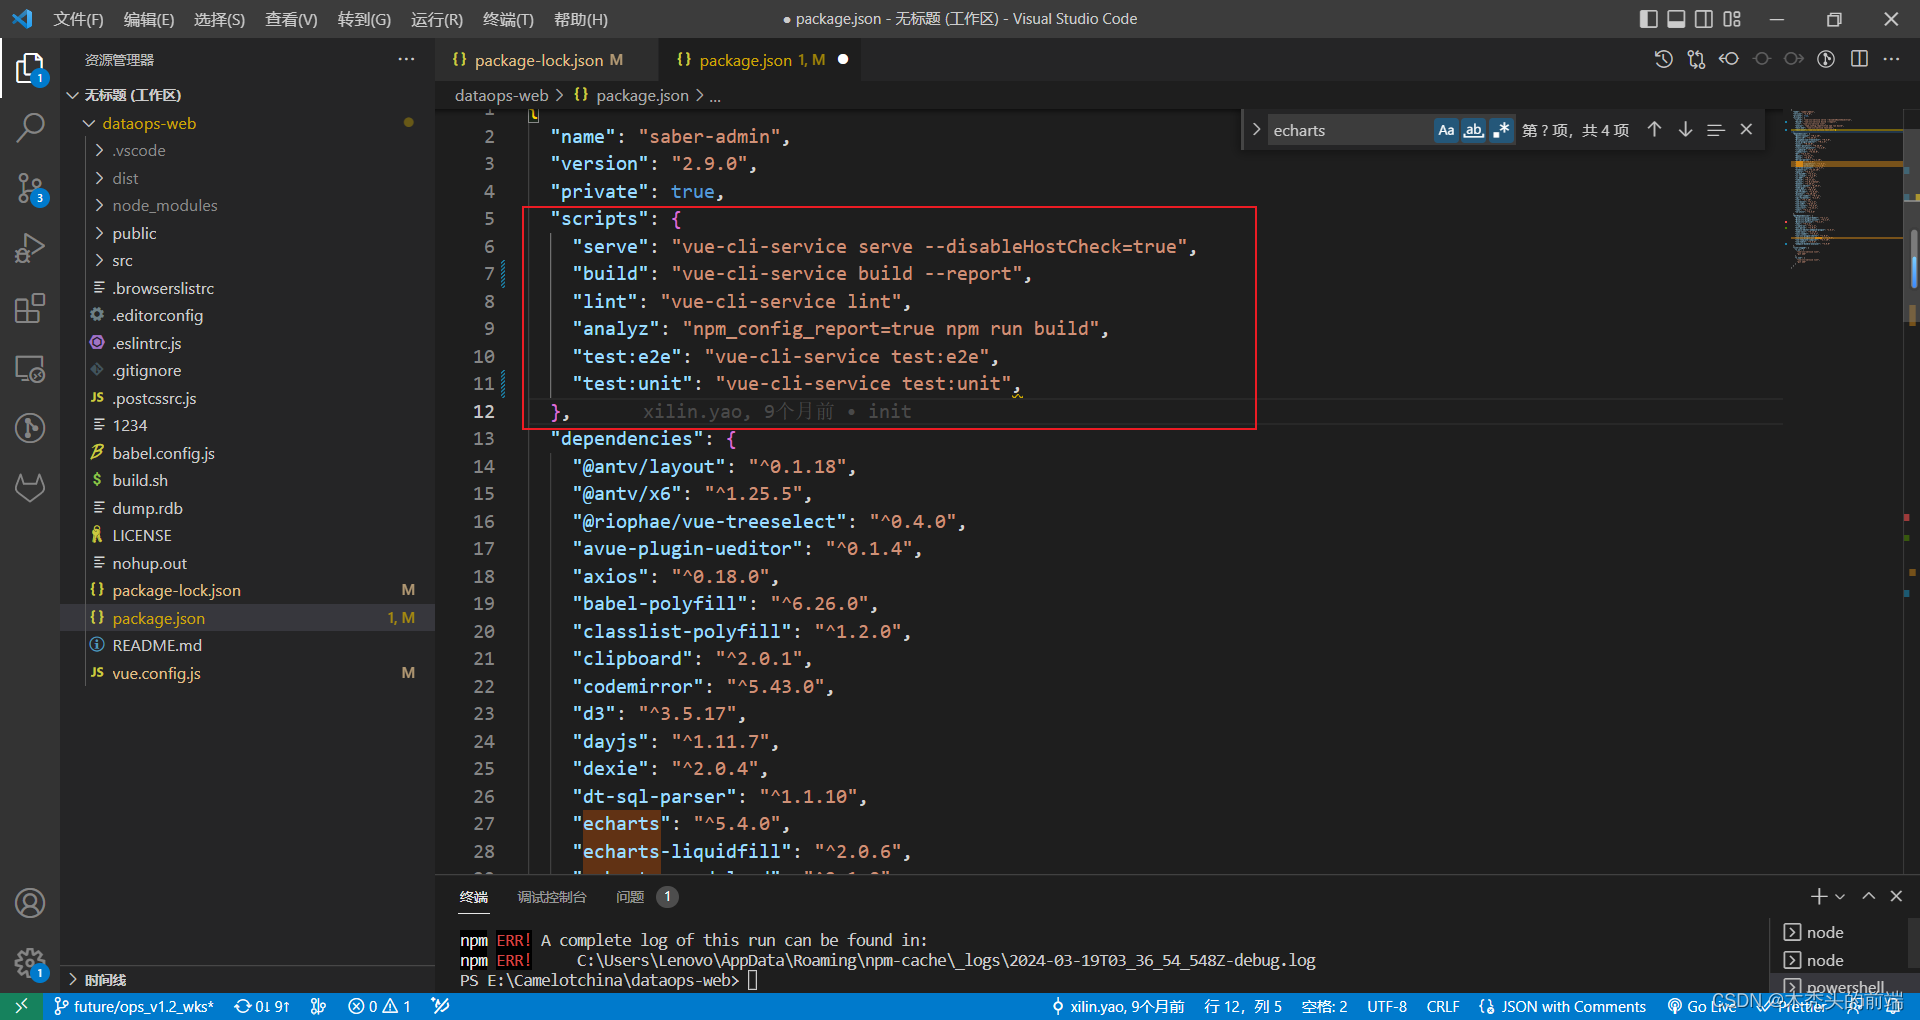Open file timeline history icon
The height and width of the screenshot is (1020, 1920).
click(x=1663, y=59)
